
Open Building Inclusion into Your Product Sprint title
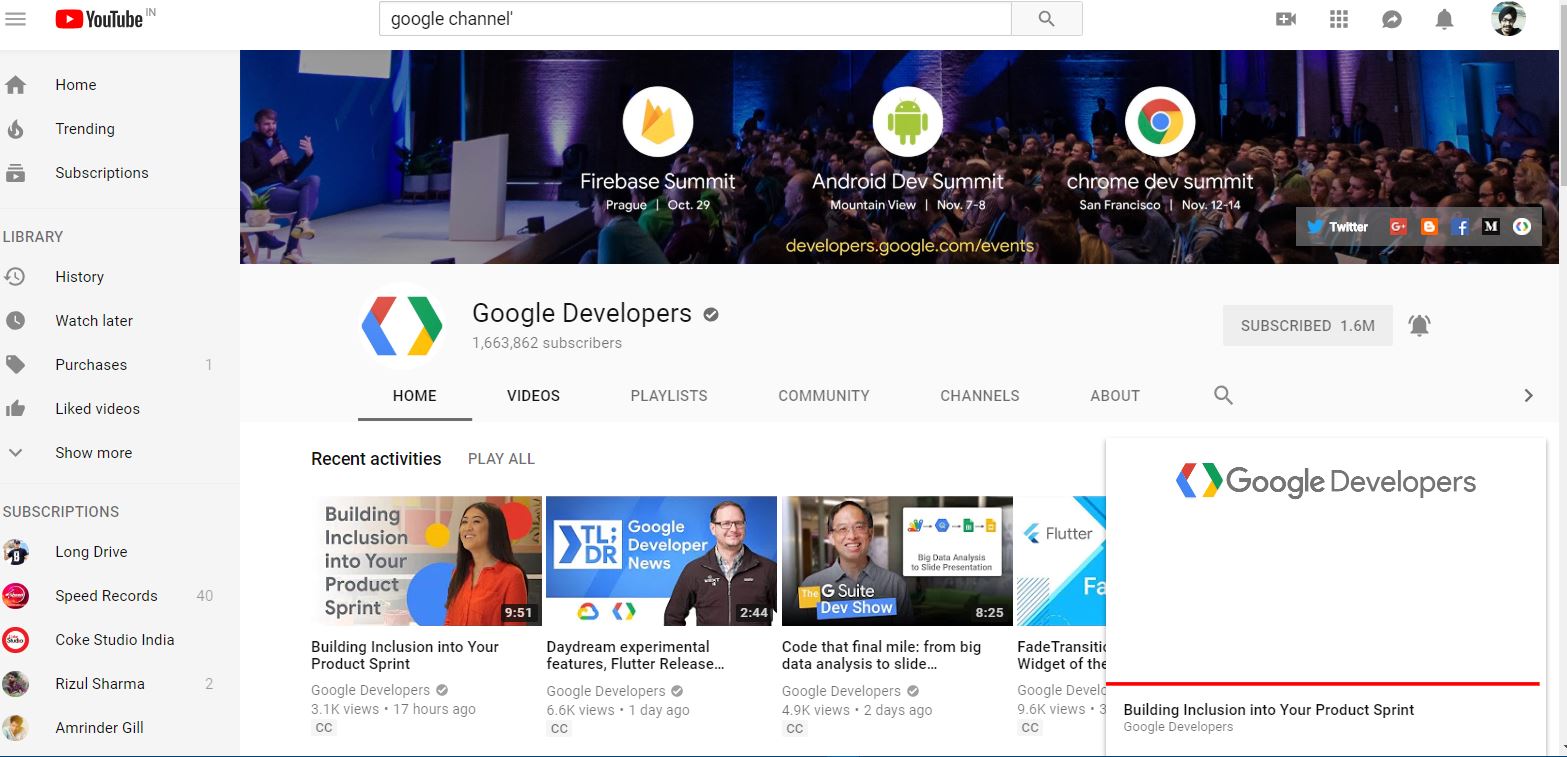click(x=405, y=655)
